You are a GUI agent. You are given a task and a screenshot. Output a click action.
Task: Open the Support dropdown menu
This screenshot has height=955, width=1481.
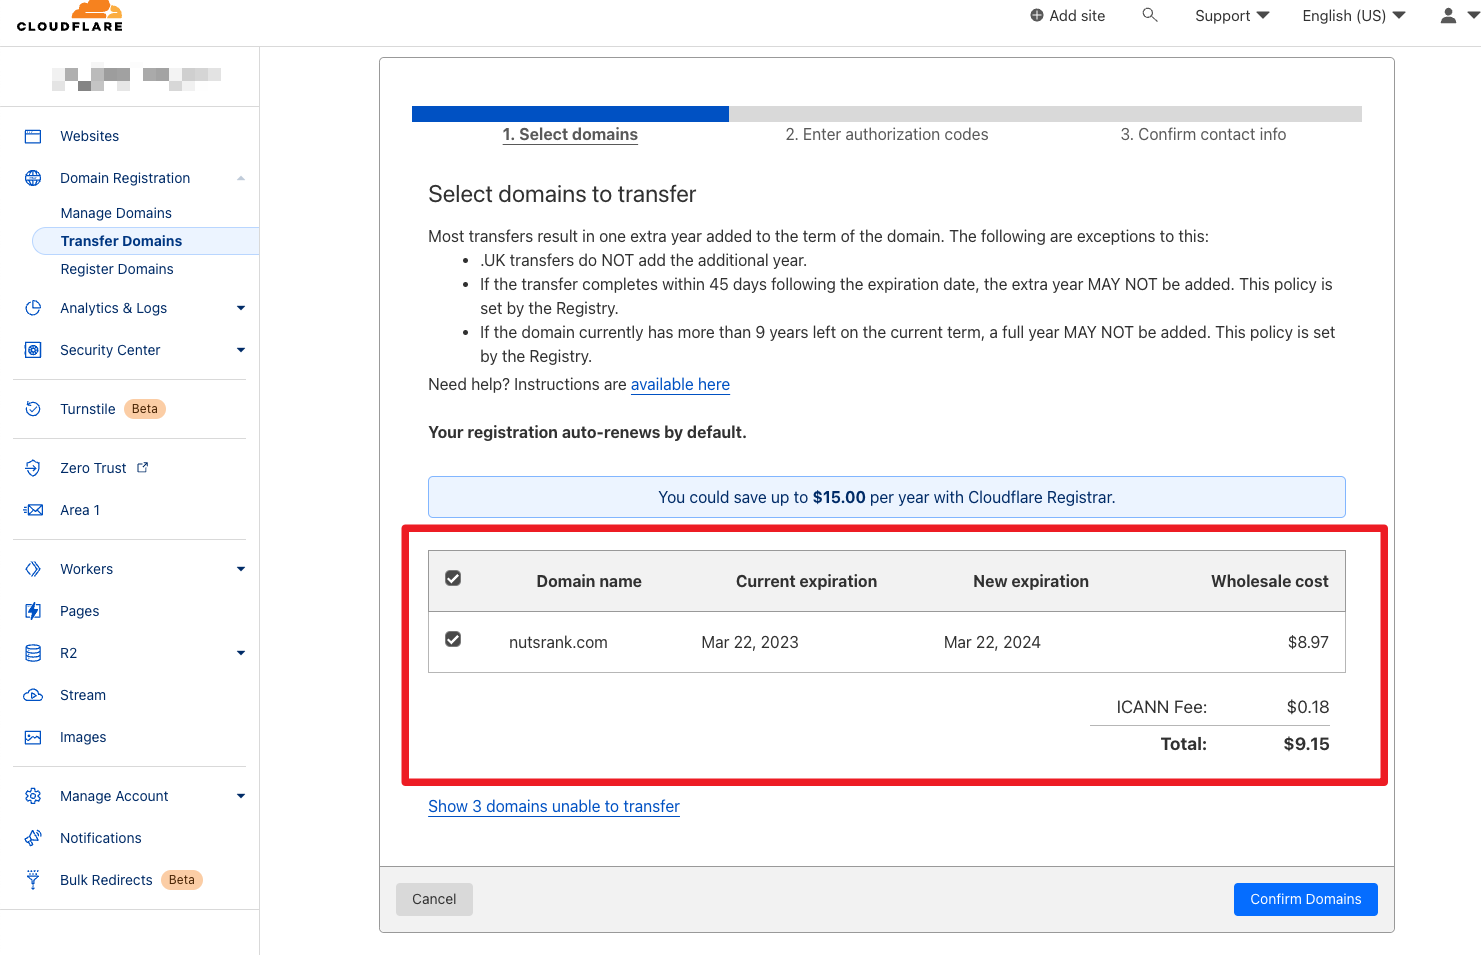pyautogui.click(x=1231, y=16)
